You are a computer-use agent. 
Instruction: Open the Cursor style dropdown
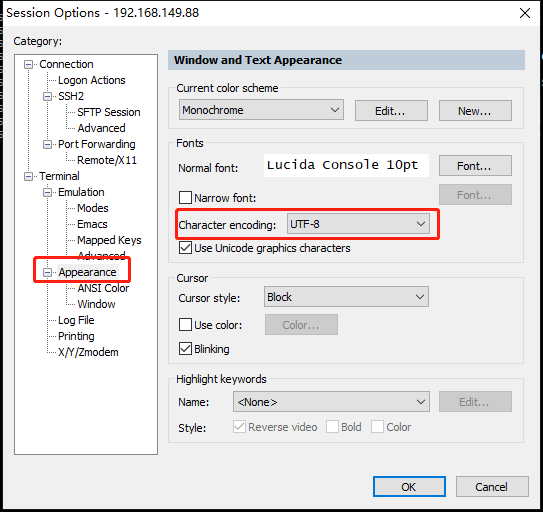point(346,297)
